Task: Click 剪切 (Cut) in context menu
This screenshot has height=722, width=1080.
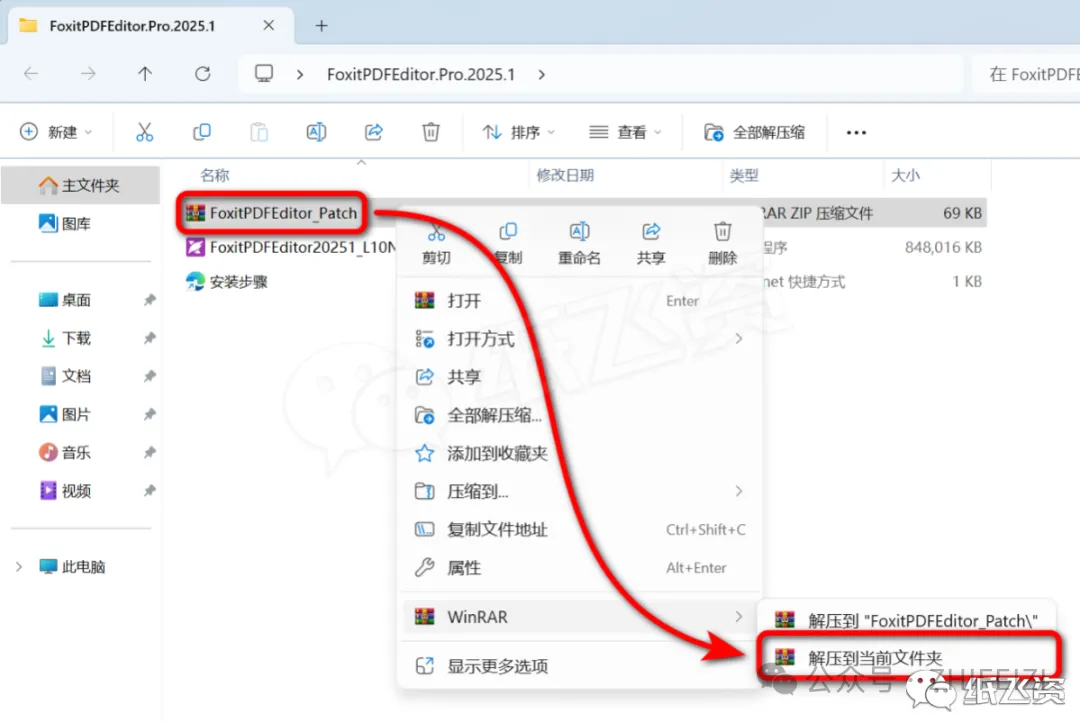Action: (436, 243)
